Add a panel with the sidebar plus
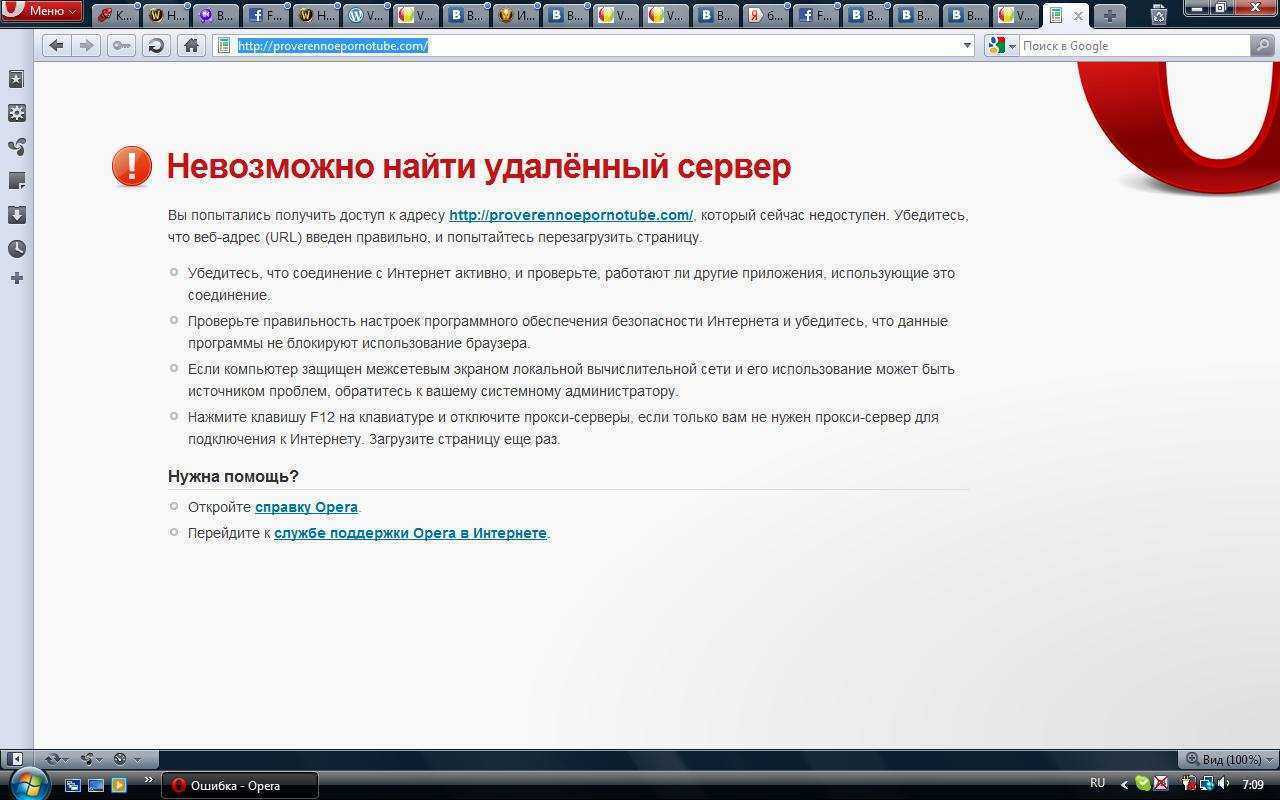 coord(16,278)
